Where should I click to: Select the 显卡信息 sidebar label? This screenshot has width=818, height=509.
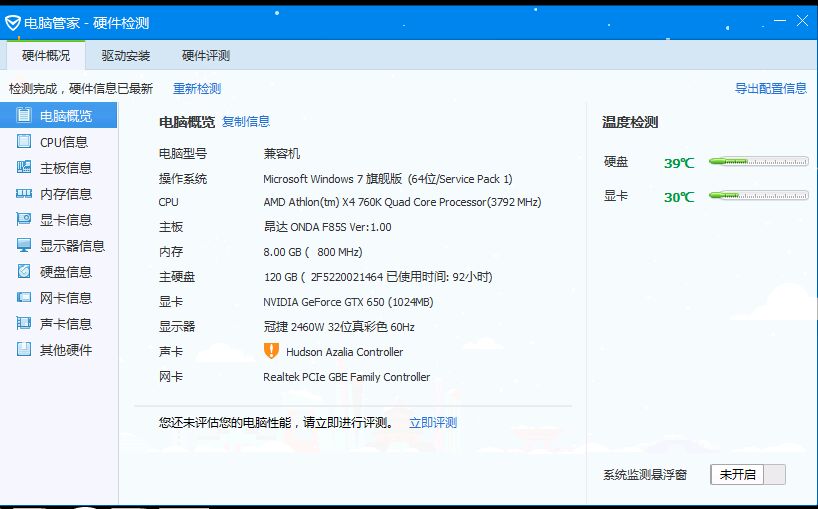(x=66, y=220)
